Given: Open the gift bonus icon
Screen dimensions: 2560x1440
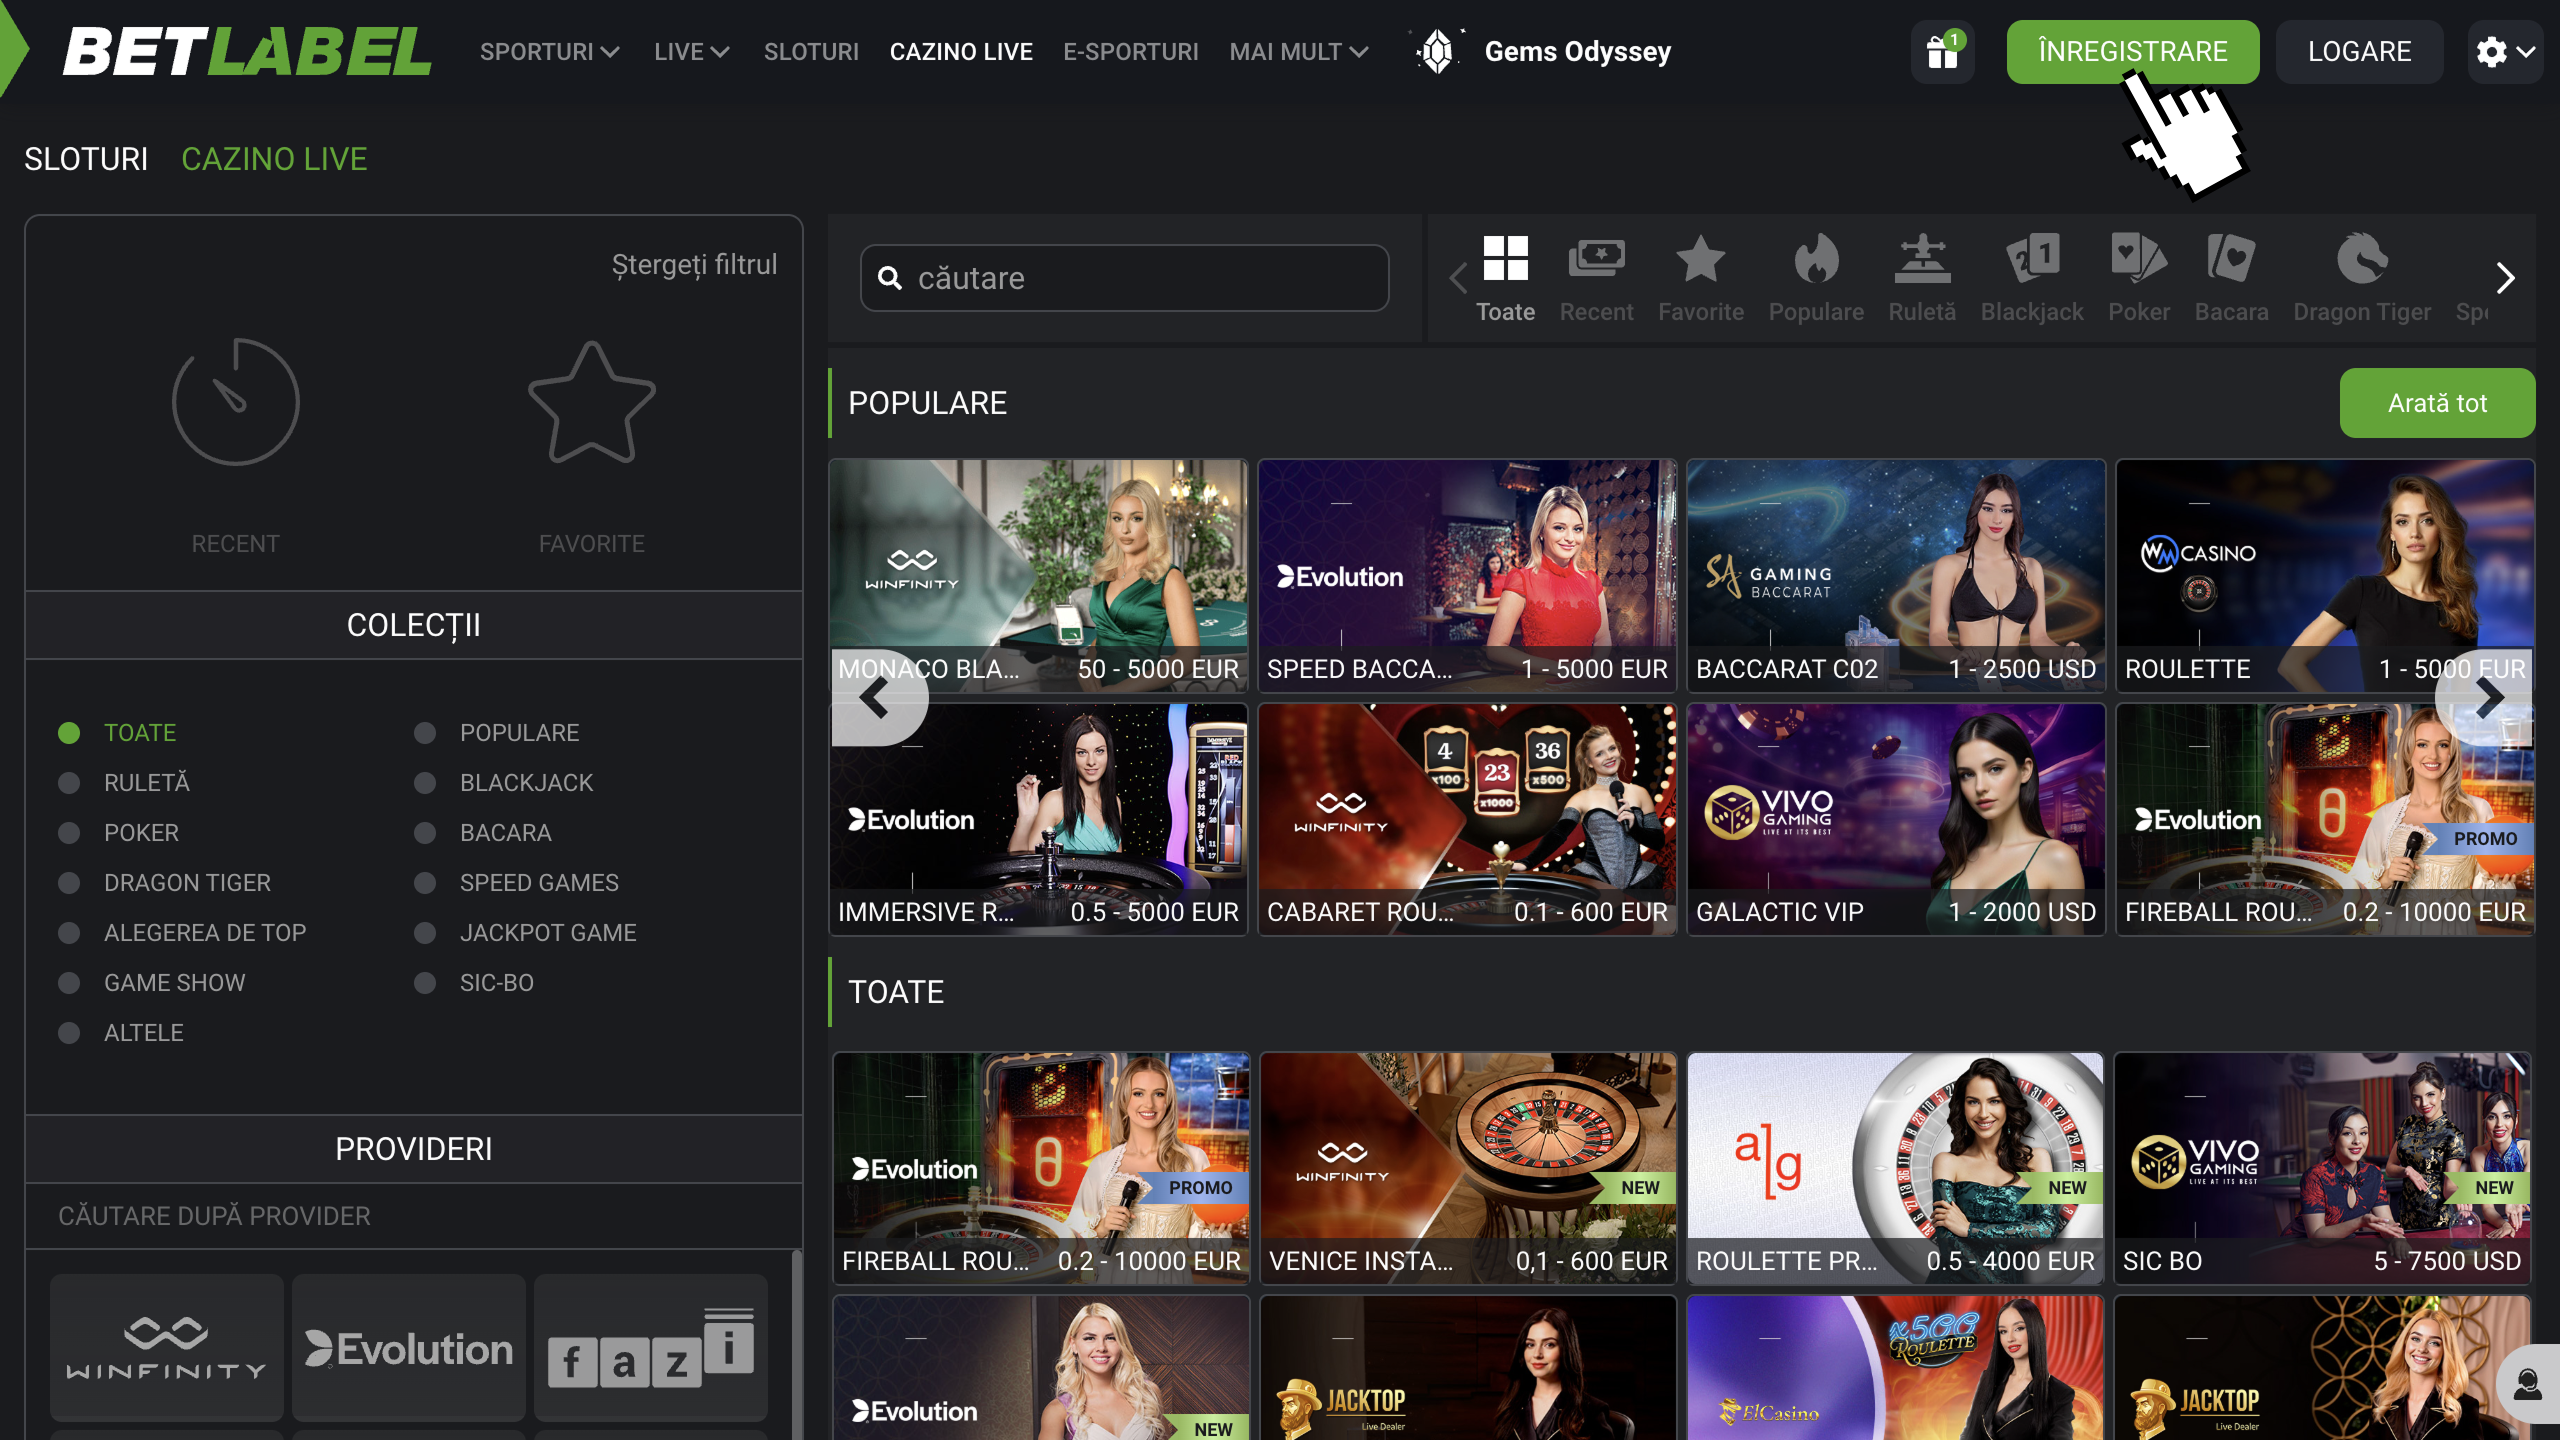Looking at the screenshot, I should [x=1942, y=52].
